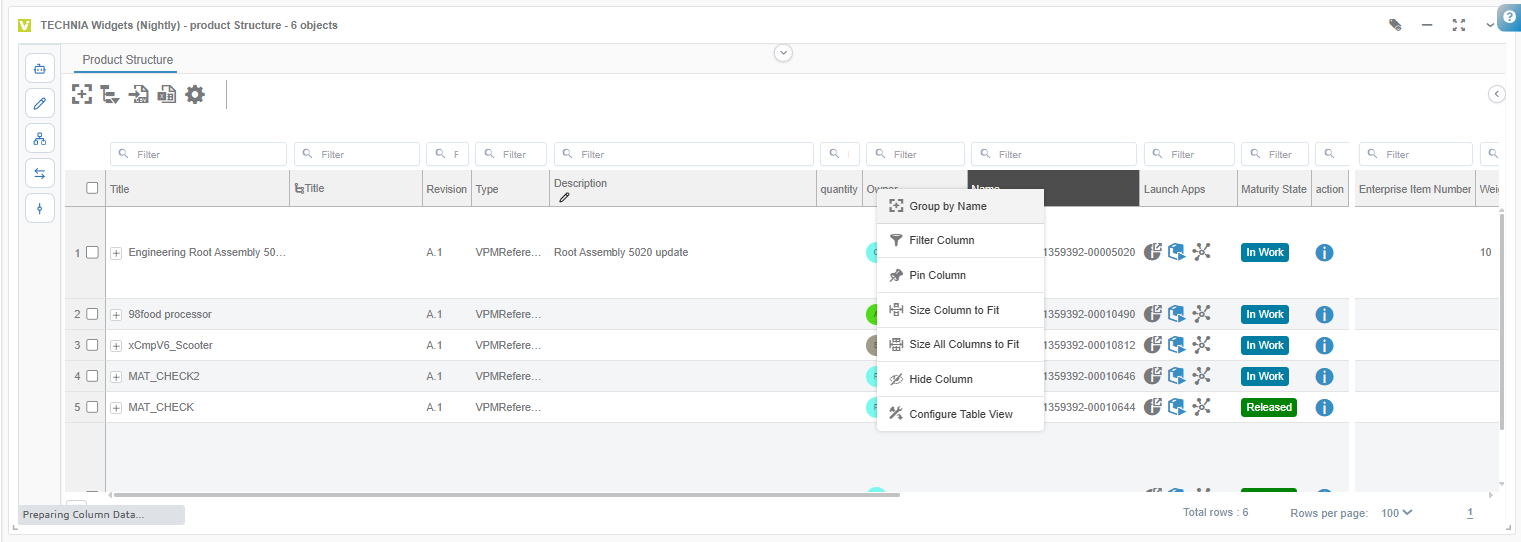
Task: Check the MAT_CHECK row checkbox
Action: click(92, 407)
